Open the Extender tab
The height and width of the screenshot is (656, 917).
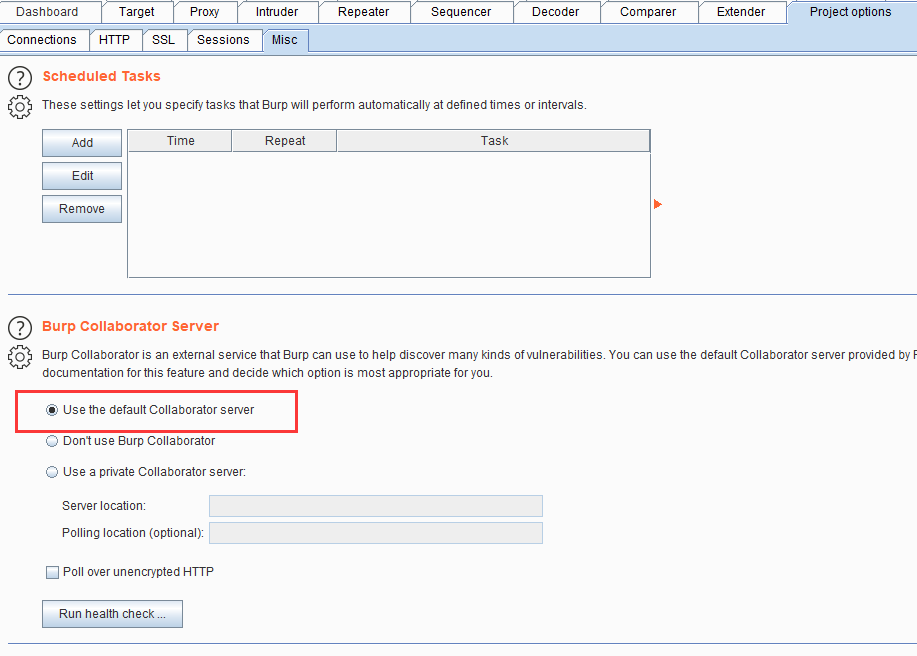(x=741, y=12)
